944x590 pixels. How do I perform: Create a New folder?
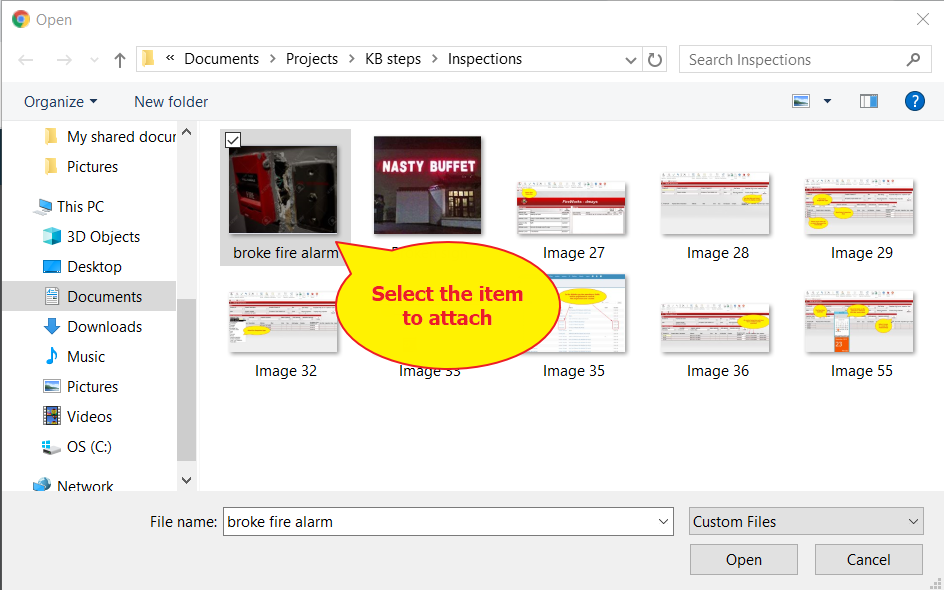coord(171,102)
